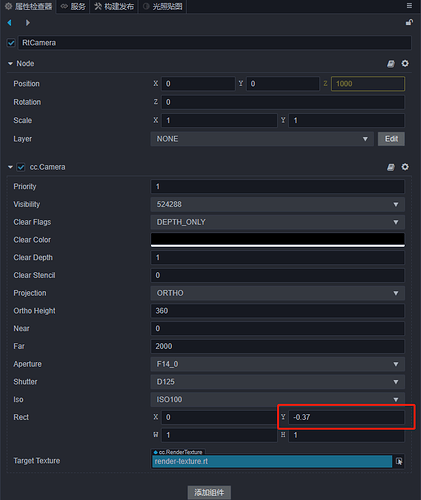The width and height of the screenshot is (421, 500).
Task: Click the Priority input field
Action: tap(278, 187)
